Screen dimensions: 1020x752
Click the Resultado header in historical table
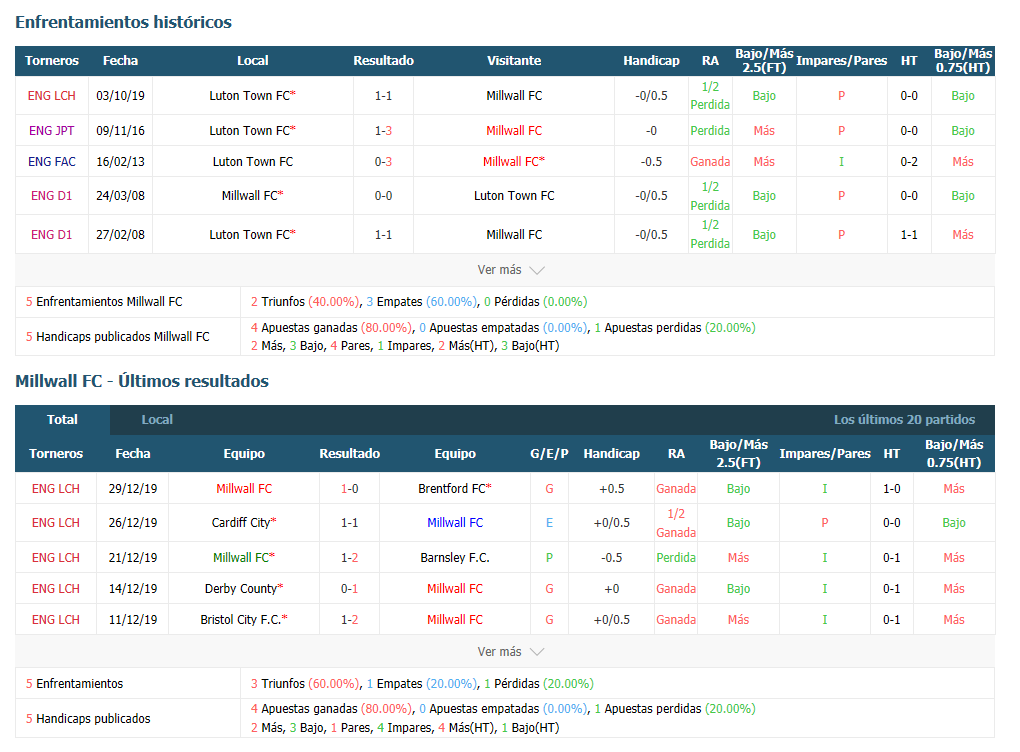point(383,60)
